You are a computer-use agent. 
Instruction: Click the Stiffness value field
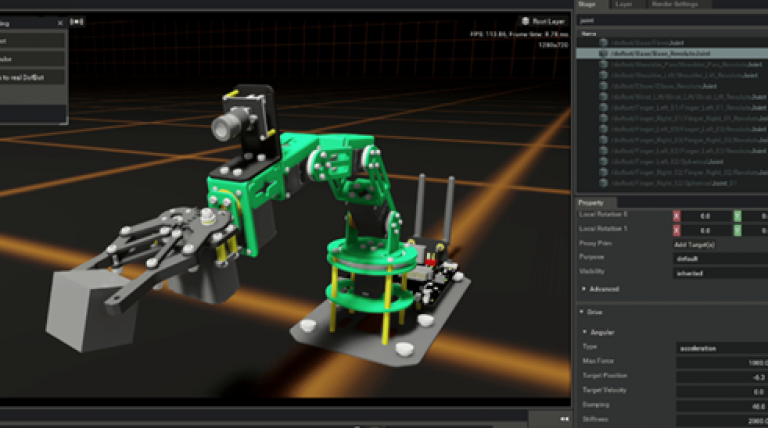[x=722, y=421]
